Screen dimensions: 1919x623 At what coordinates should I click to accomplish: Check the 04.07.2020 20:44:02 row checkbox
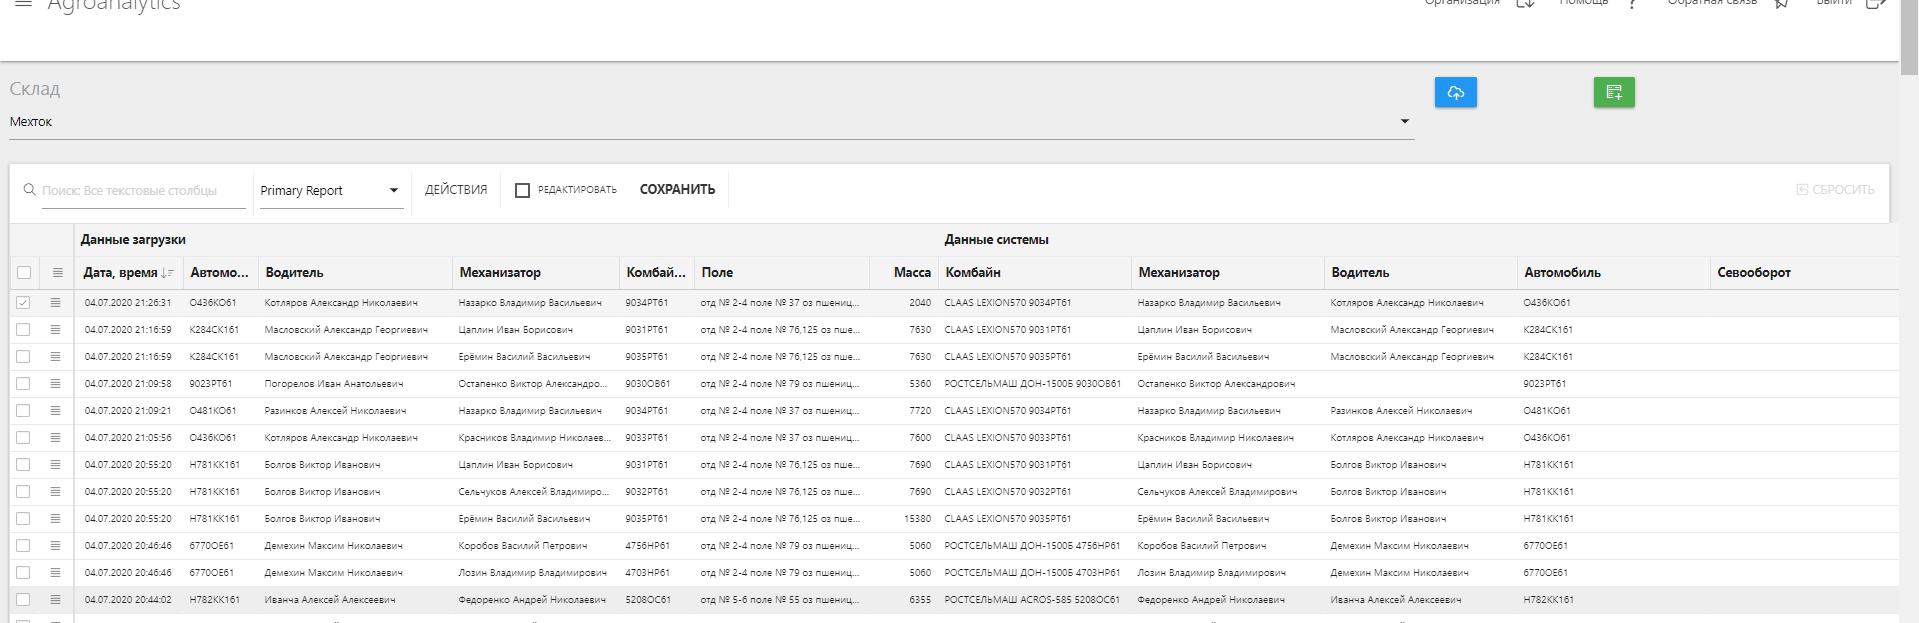pyautogui.click(x=24, y=599)
